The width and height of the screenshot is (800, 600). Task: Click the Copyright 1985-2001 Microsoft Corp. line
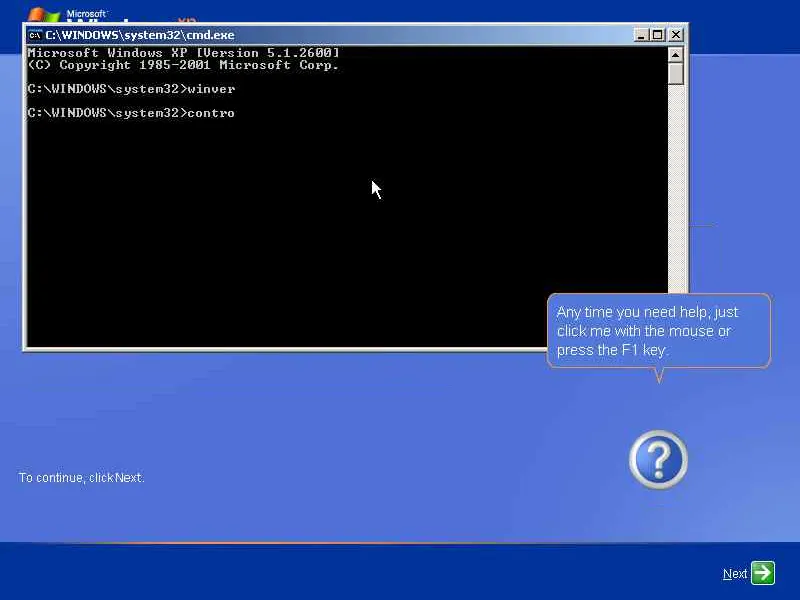(183, 65)
